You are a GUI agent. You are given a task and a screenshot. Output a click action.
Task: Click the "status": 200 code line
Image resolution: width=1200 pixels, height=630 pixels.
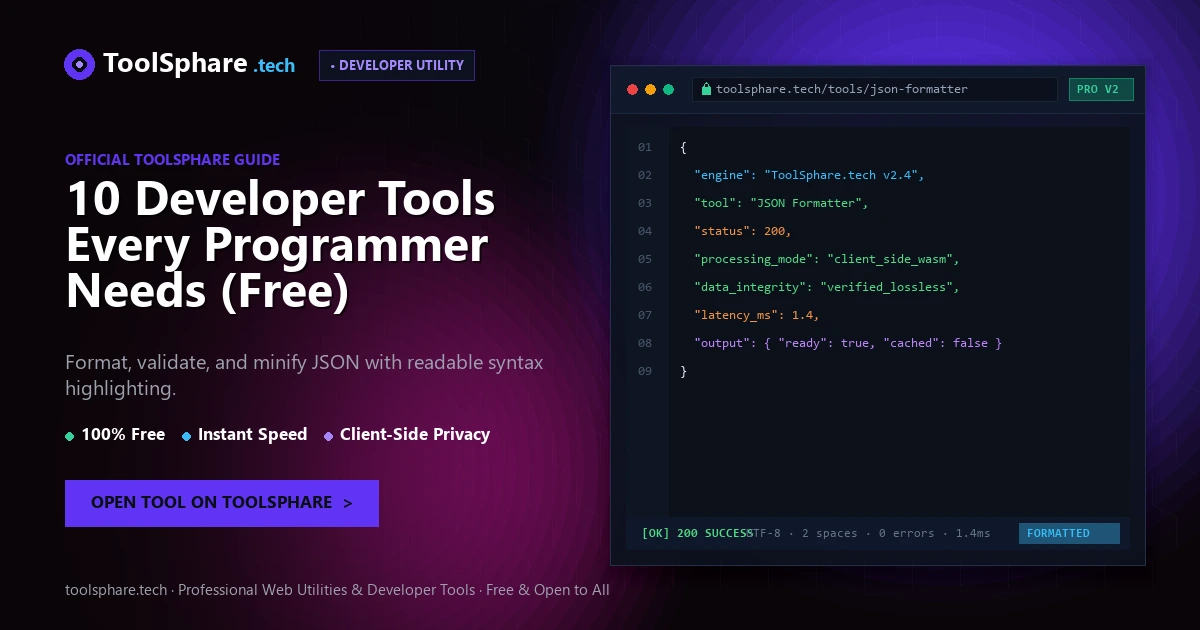743,231
